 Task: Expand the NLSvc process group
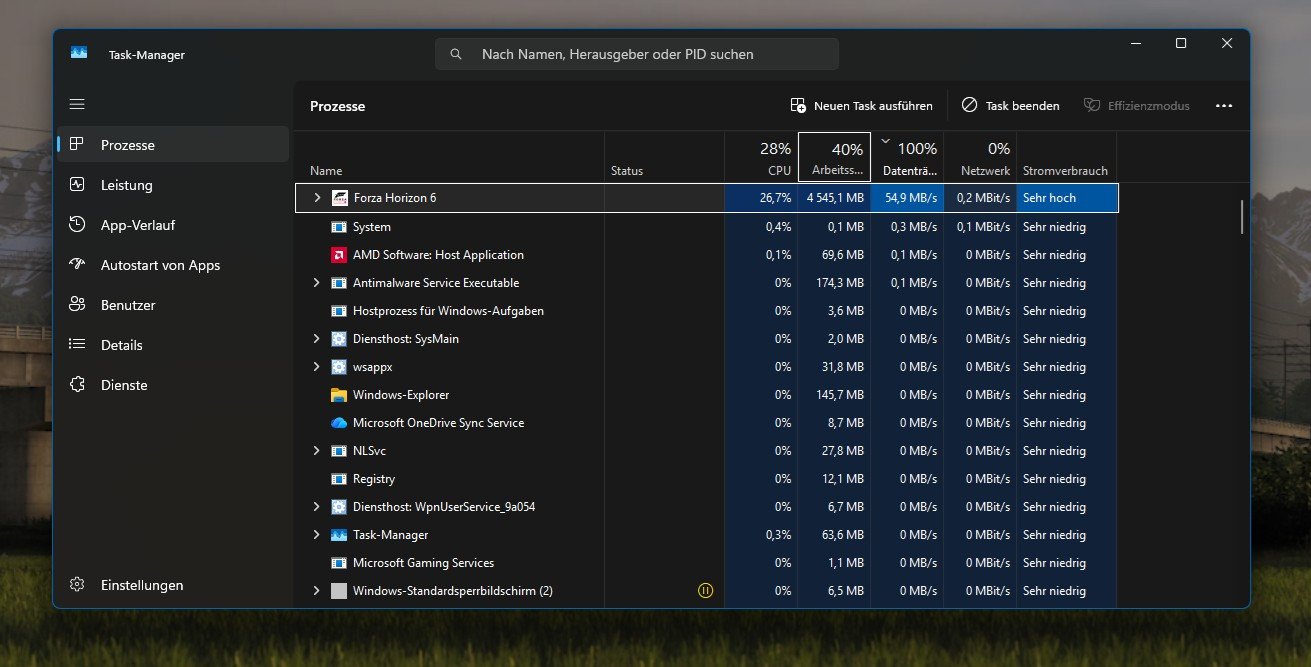(x=317, y=451)
